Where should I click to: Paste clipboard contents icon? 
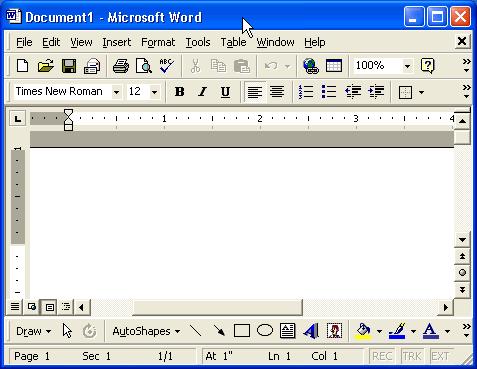(242, 66)
